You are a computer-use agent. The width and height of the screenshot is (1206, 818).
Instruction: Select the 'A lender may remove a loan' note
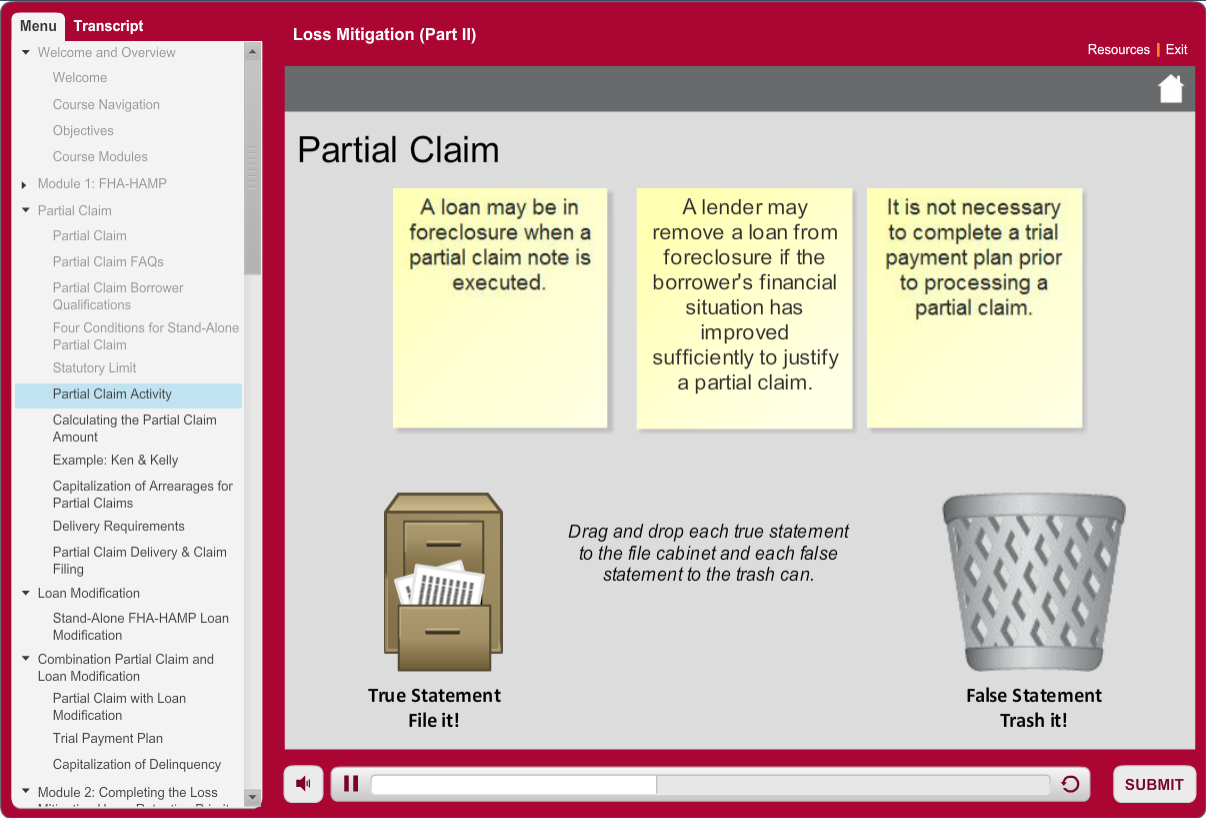744,308
